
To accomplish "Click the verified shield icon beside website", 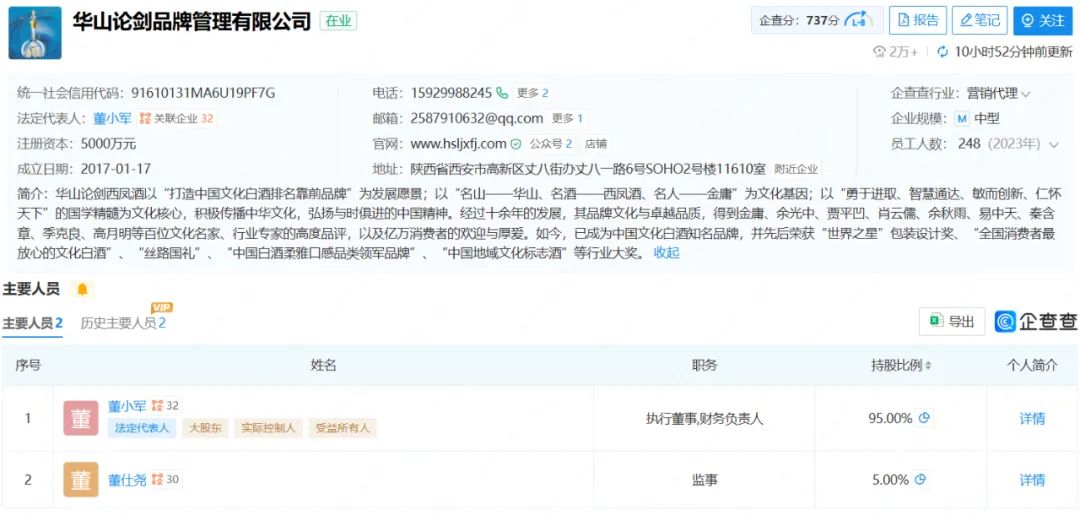I will [515, 144].
